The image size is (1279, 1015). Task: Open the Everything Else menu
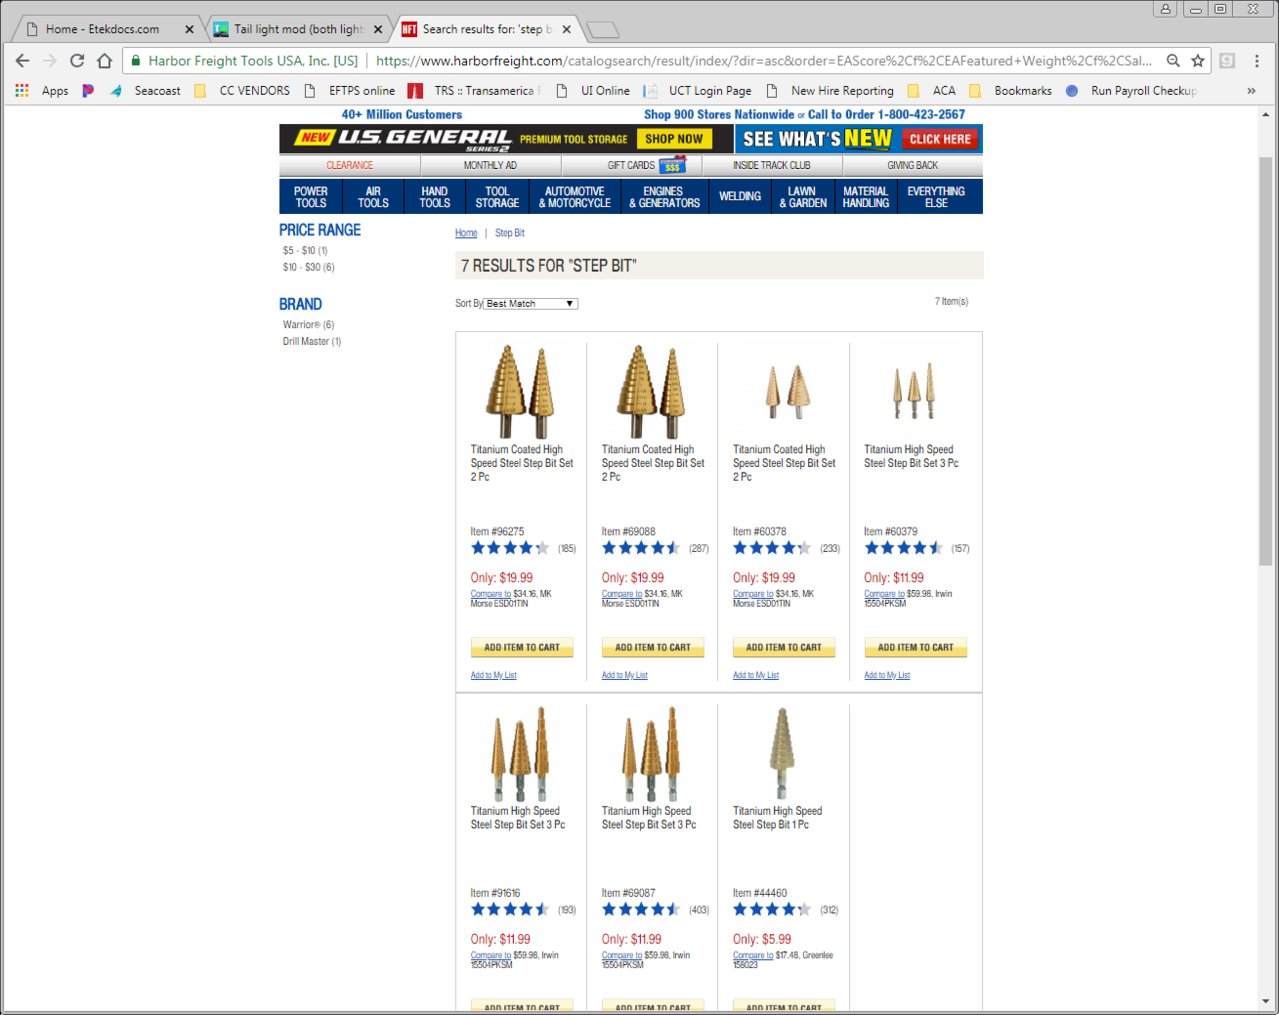[936, 197]
